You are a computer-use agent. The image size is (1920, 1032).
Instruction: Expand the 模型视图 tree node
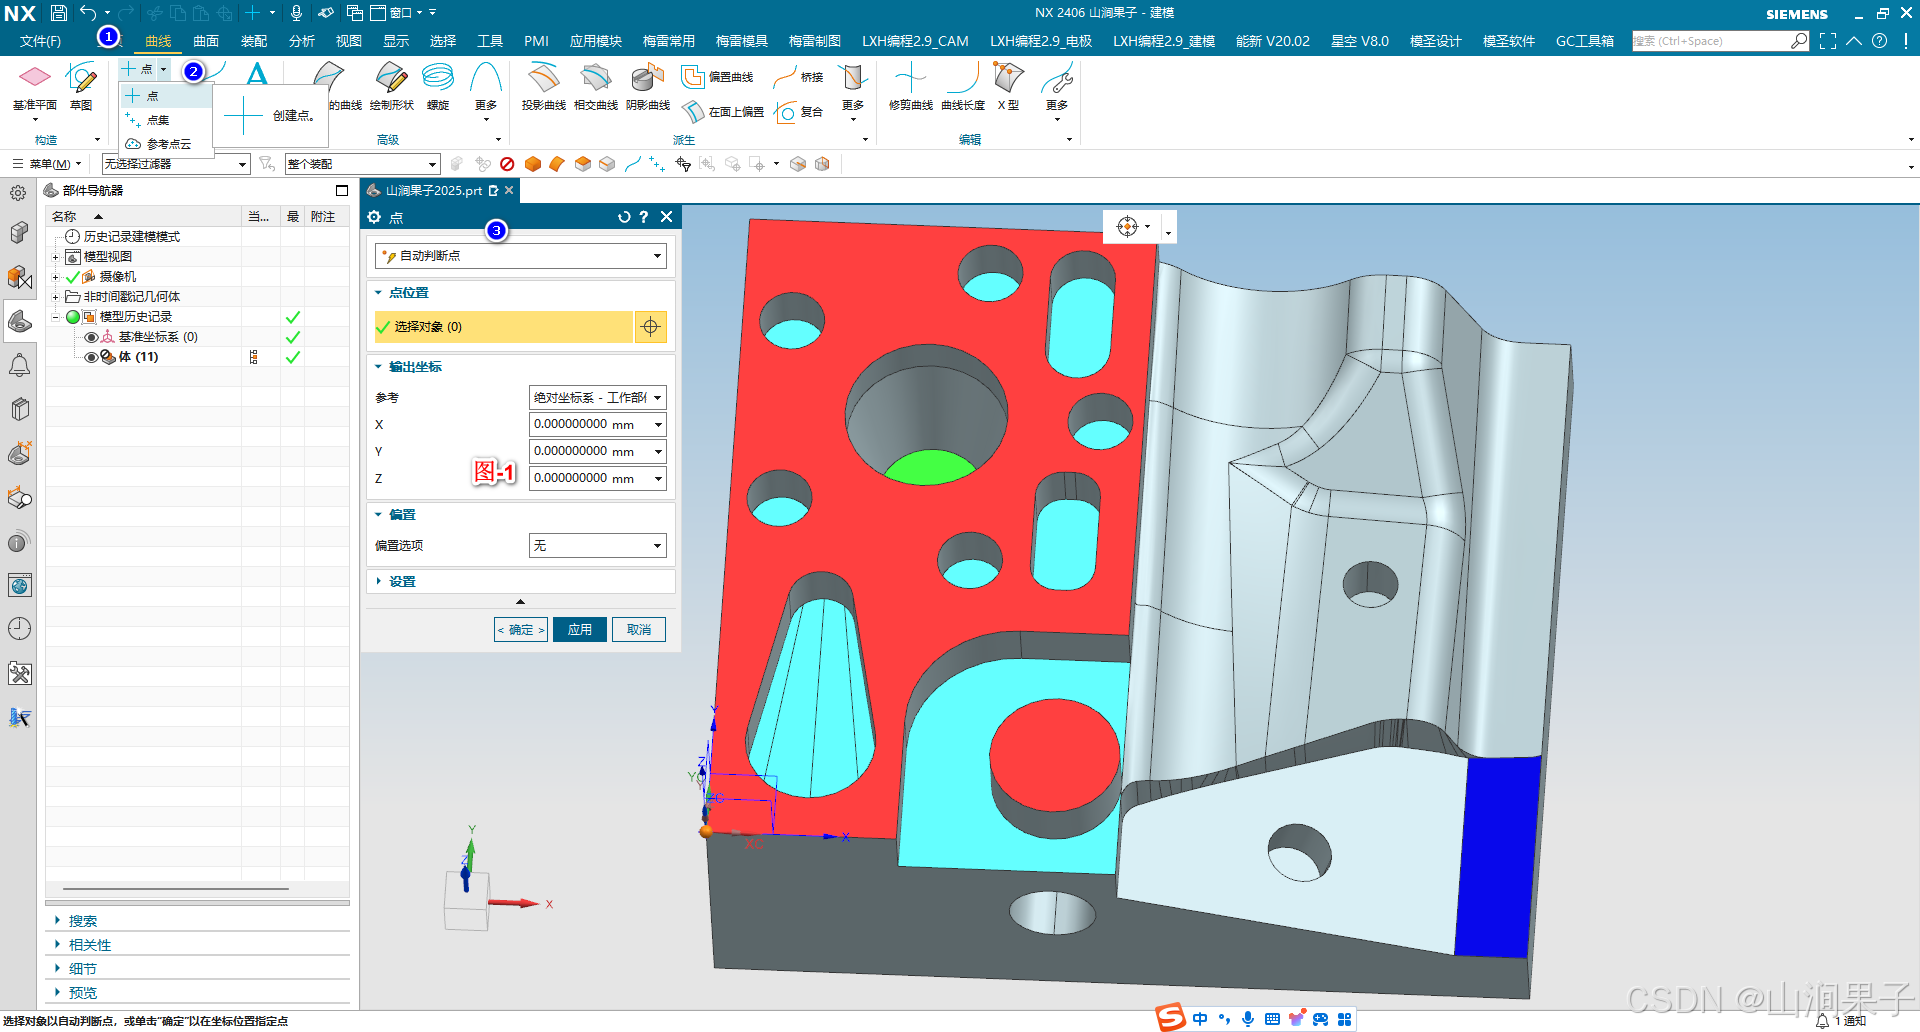55,257
